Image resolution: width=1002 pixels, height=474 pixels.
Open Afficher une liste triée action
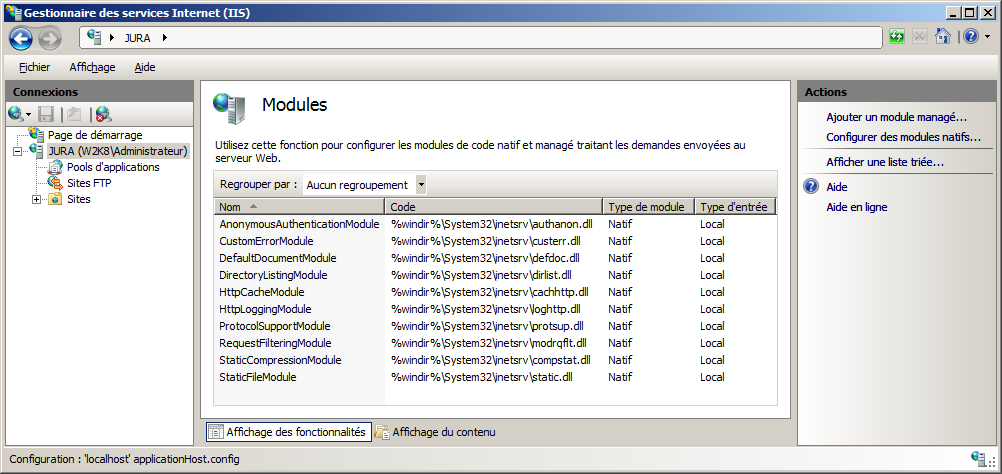pos(885,162)
